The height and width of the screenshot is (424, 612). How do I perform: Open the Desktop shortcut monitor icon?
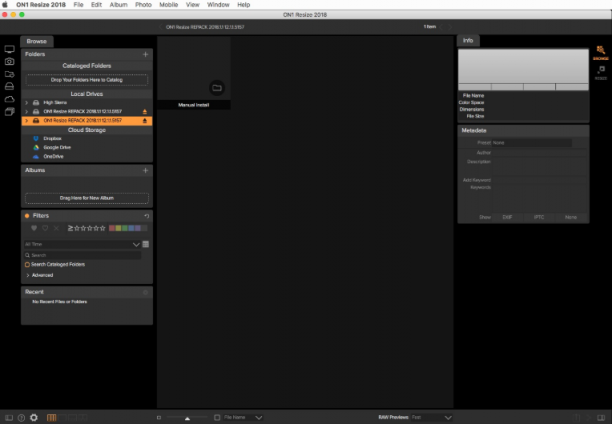tap(9, 49)
